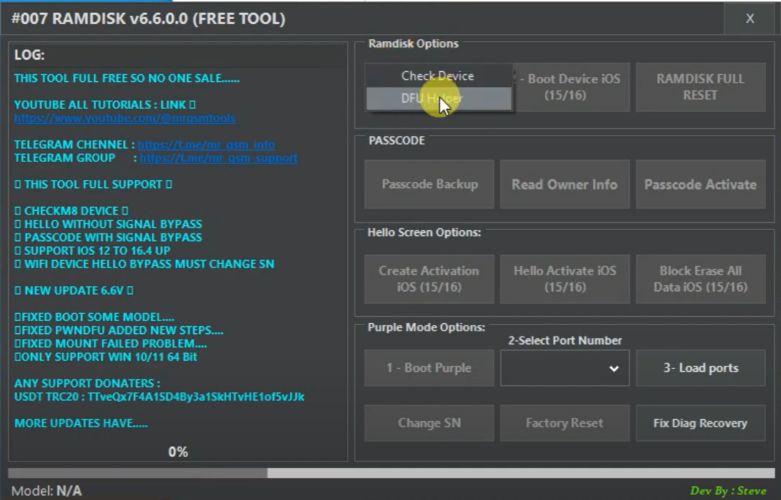Click the Read Owner Info button

click(564, 184)
